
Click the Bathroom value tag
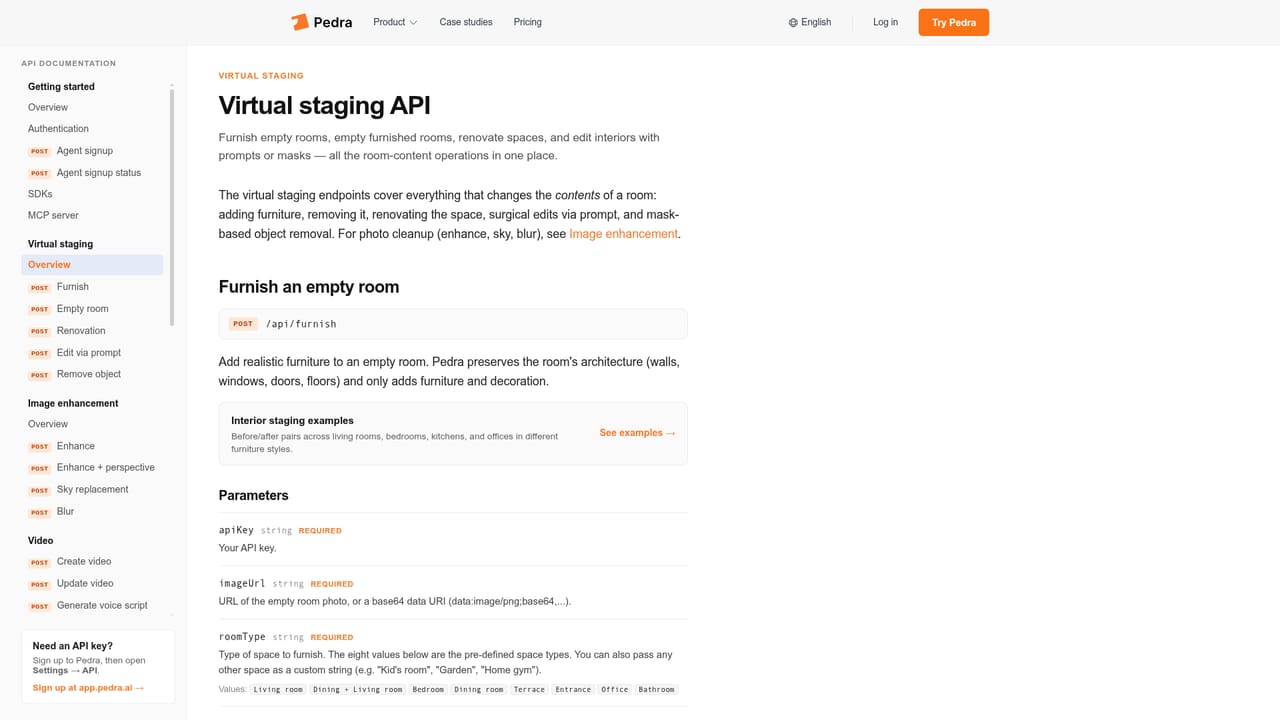(x=656, y=689)
